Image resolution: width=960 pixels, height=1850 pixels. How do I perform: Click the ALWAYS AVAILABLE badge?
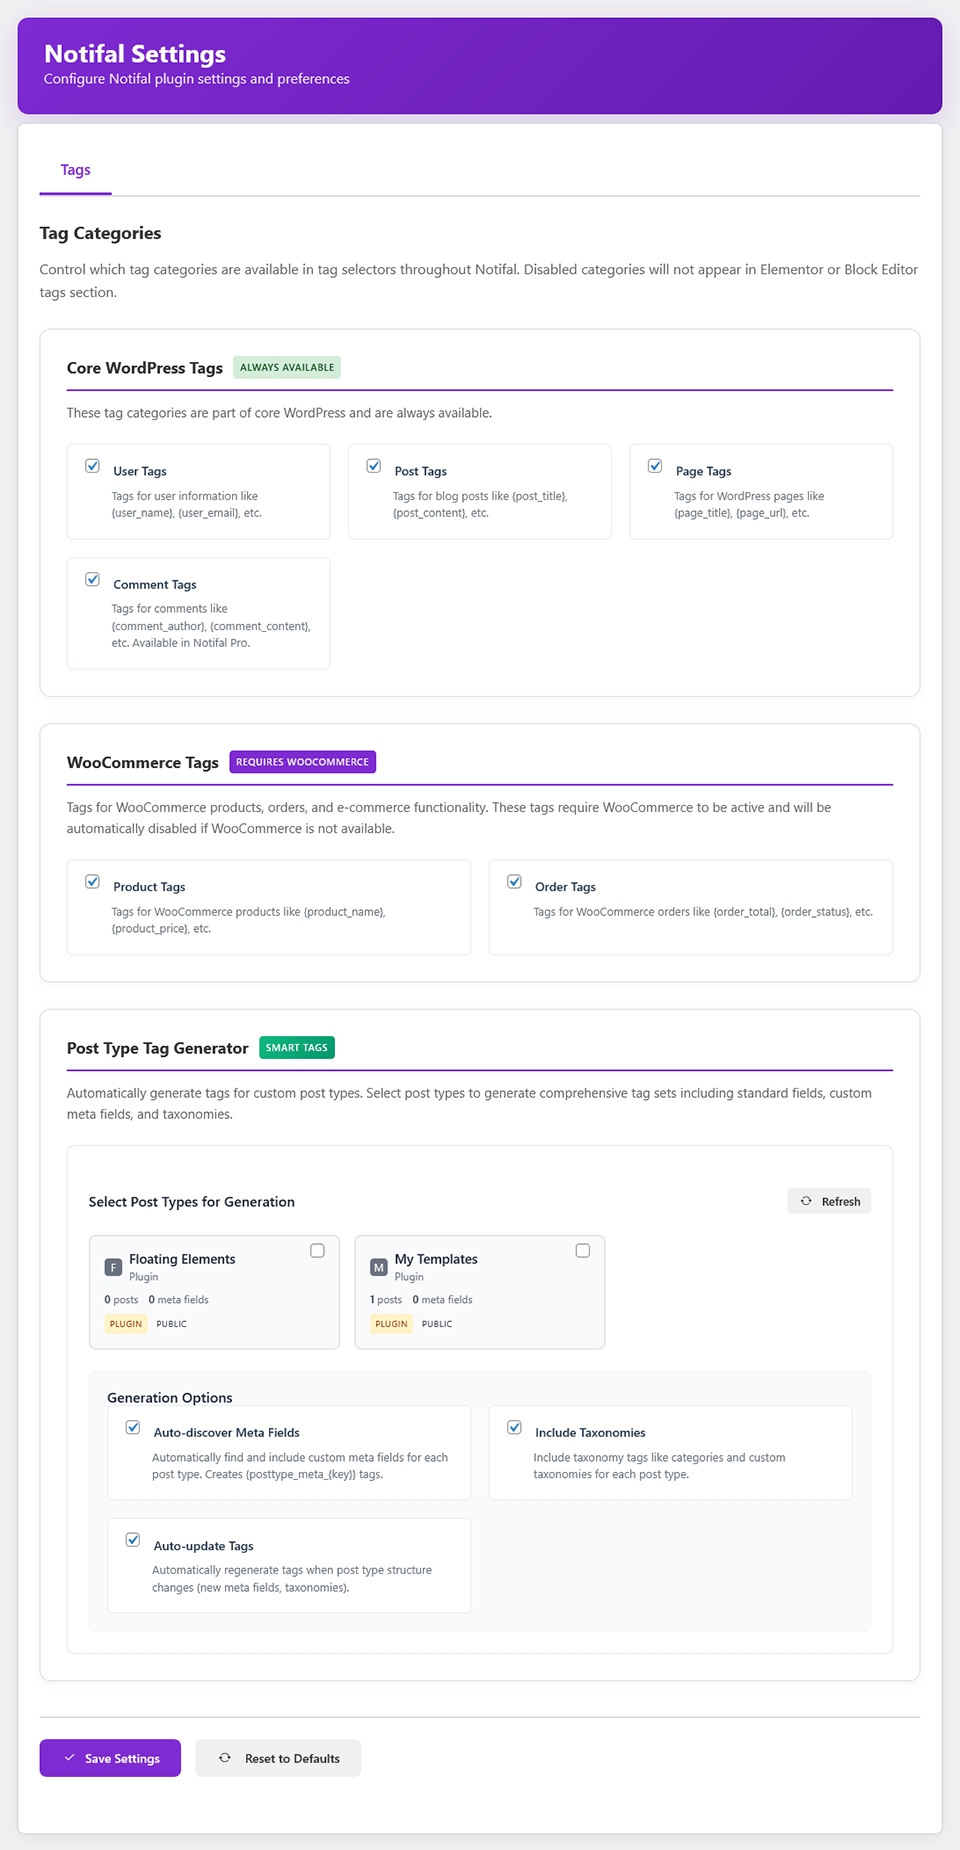coord(287,367)
